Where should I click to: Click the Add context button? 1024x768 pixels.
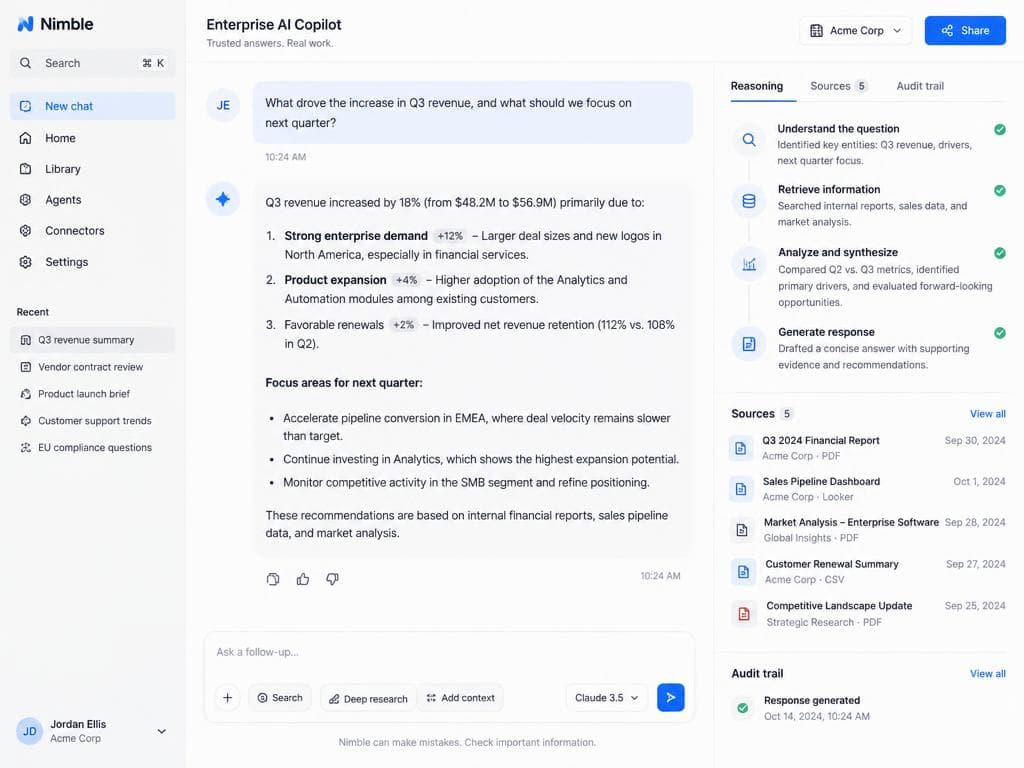coord(460,697)
